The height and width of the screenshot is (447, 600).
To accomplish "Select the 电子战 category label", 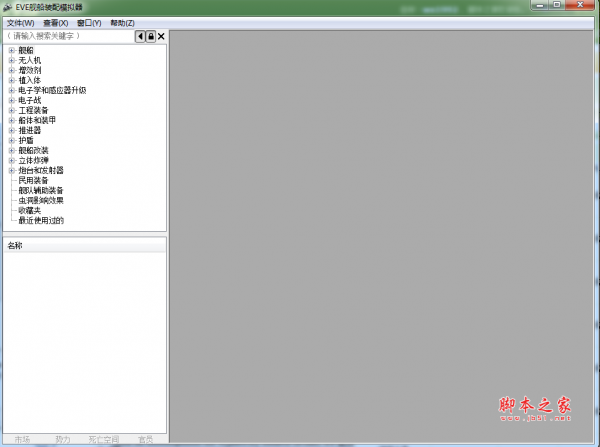I will 30,100.
